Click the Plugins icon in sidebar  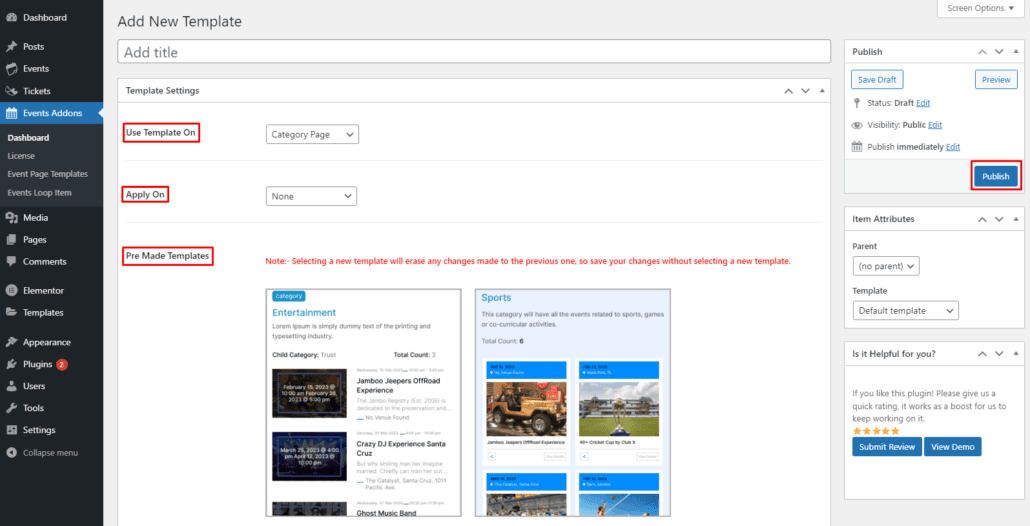coord(11,364)
